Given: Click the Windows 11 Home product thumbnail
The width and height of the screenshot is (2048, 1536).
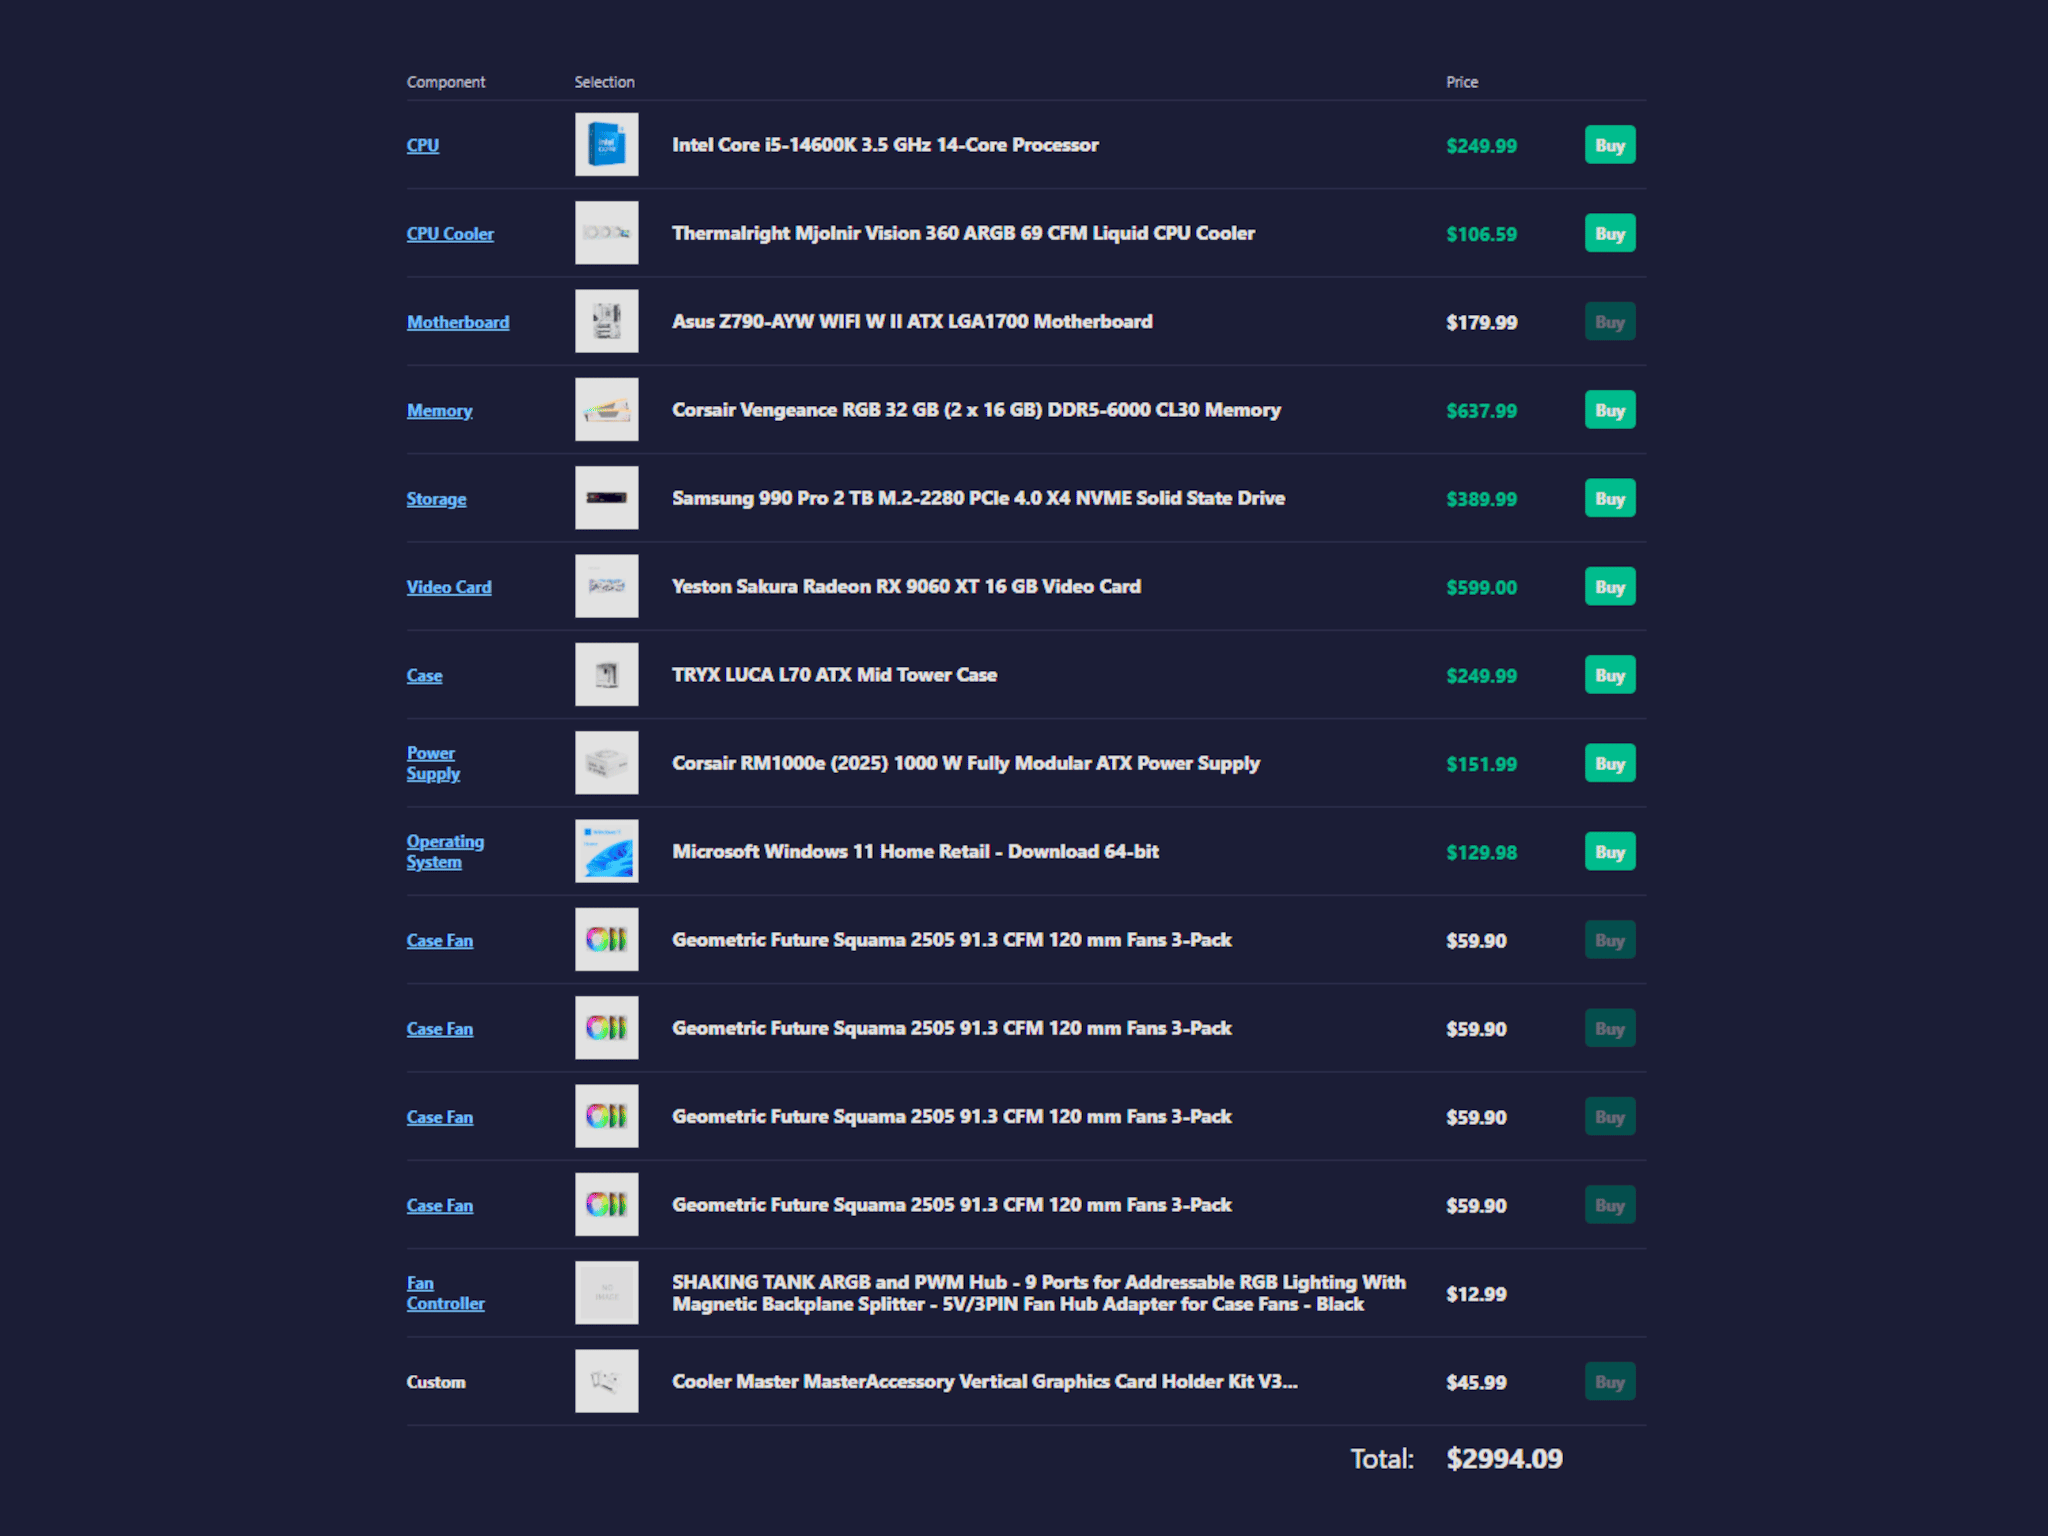Looking at the screenshot, I should [x=607, y=851].
